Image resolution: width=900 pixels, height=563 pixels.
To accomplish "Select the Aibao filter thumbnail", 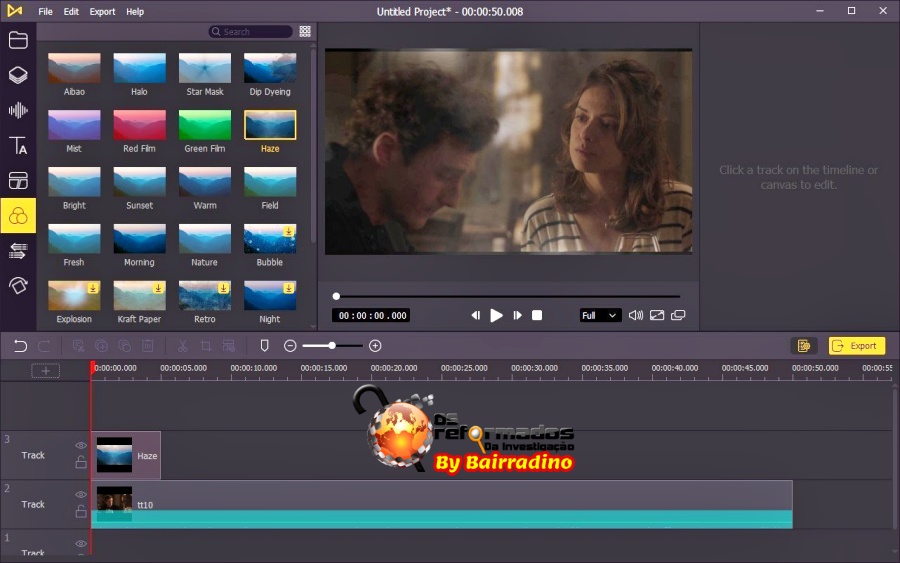I will [x=74, y=68].
